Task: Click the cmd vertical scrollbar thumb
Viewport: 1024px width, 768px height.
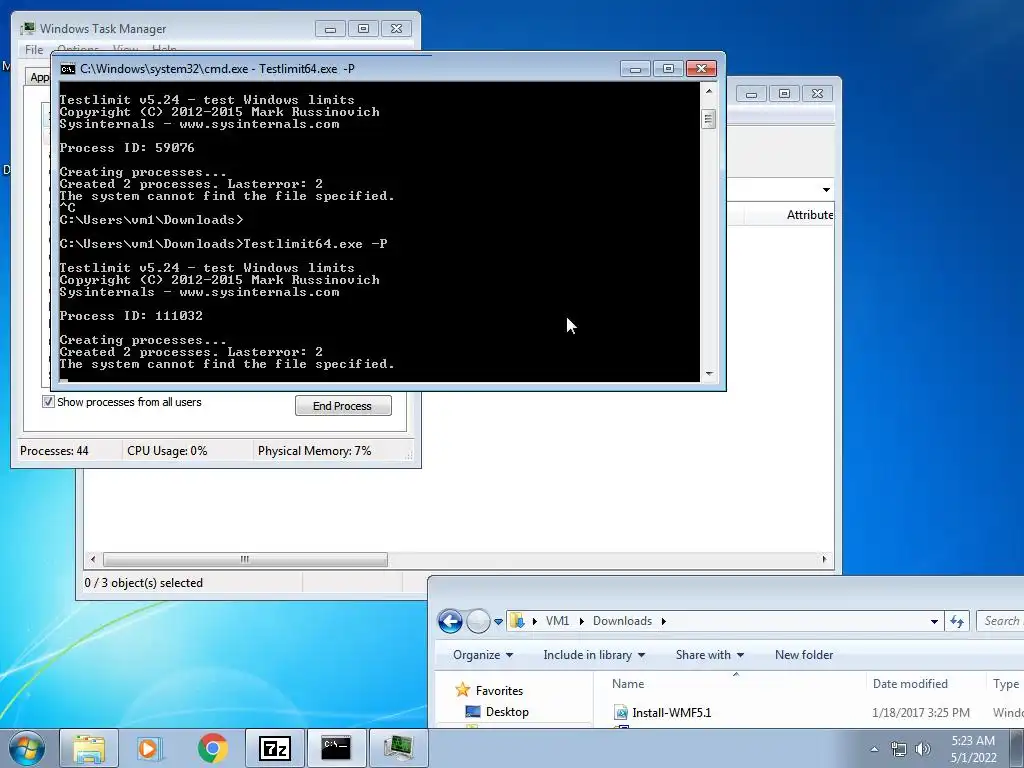Action: coord(709,119)
